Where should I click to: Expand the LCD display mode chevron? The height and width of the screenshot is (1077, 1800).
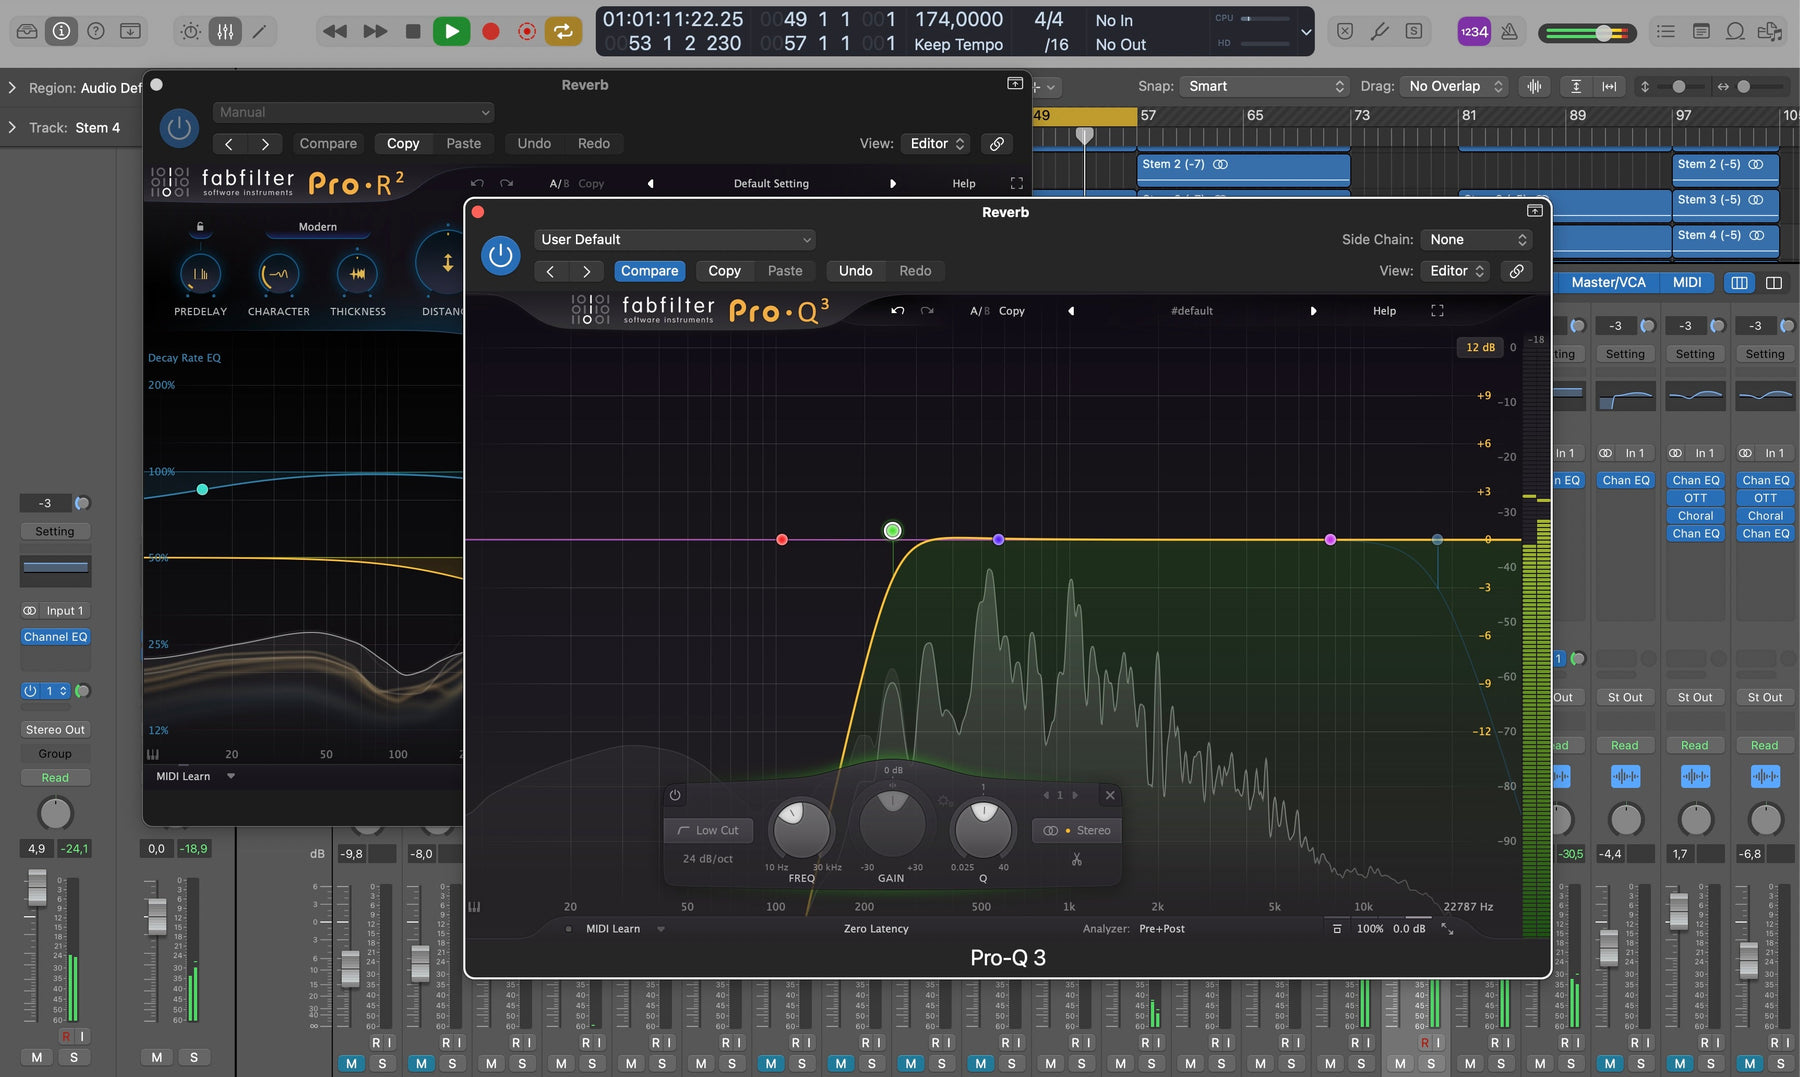1305,31
